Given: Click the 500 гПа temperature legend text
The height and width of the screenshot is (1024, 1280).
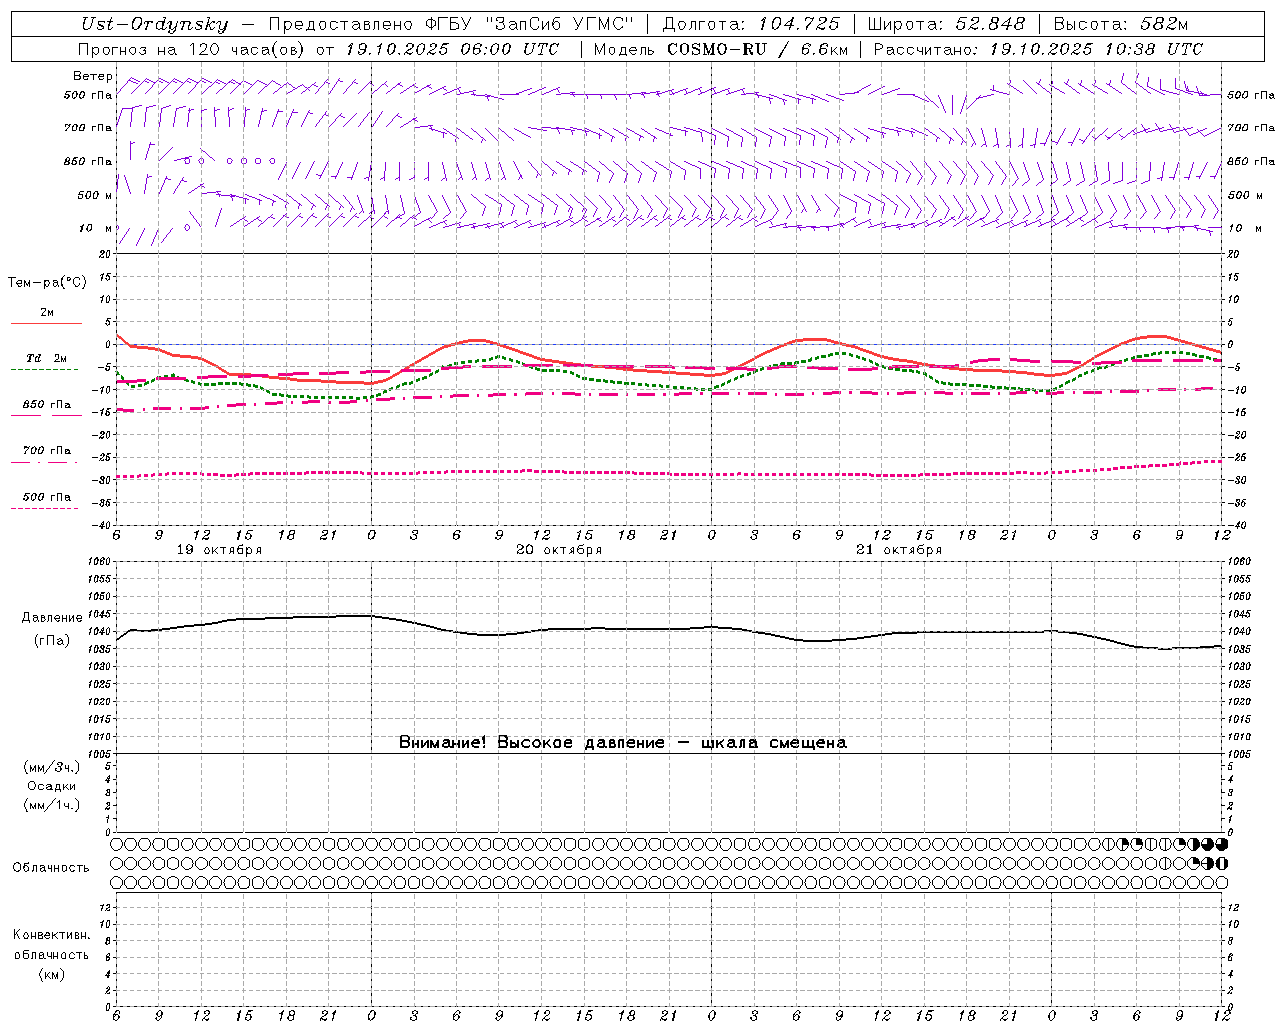Looking at the screenshot, I should tap(47, 496).
